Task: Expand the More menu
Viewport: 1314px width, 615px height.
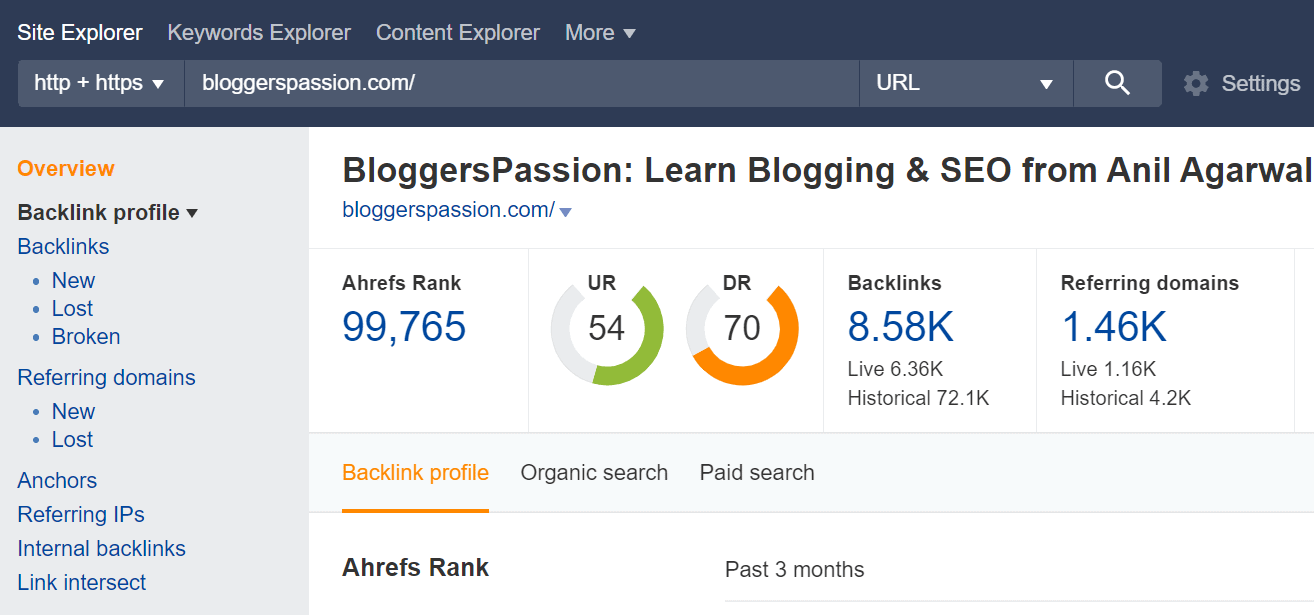Action: click(600, 33)
